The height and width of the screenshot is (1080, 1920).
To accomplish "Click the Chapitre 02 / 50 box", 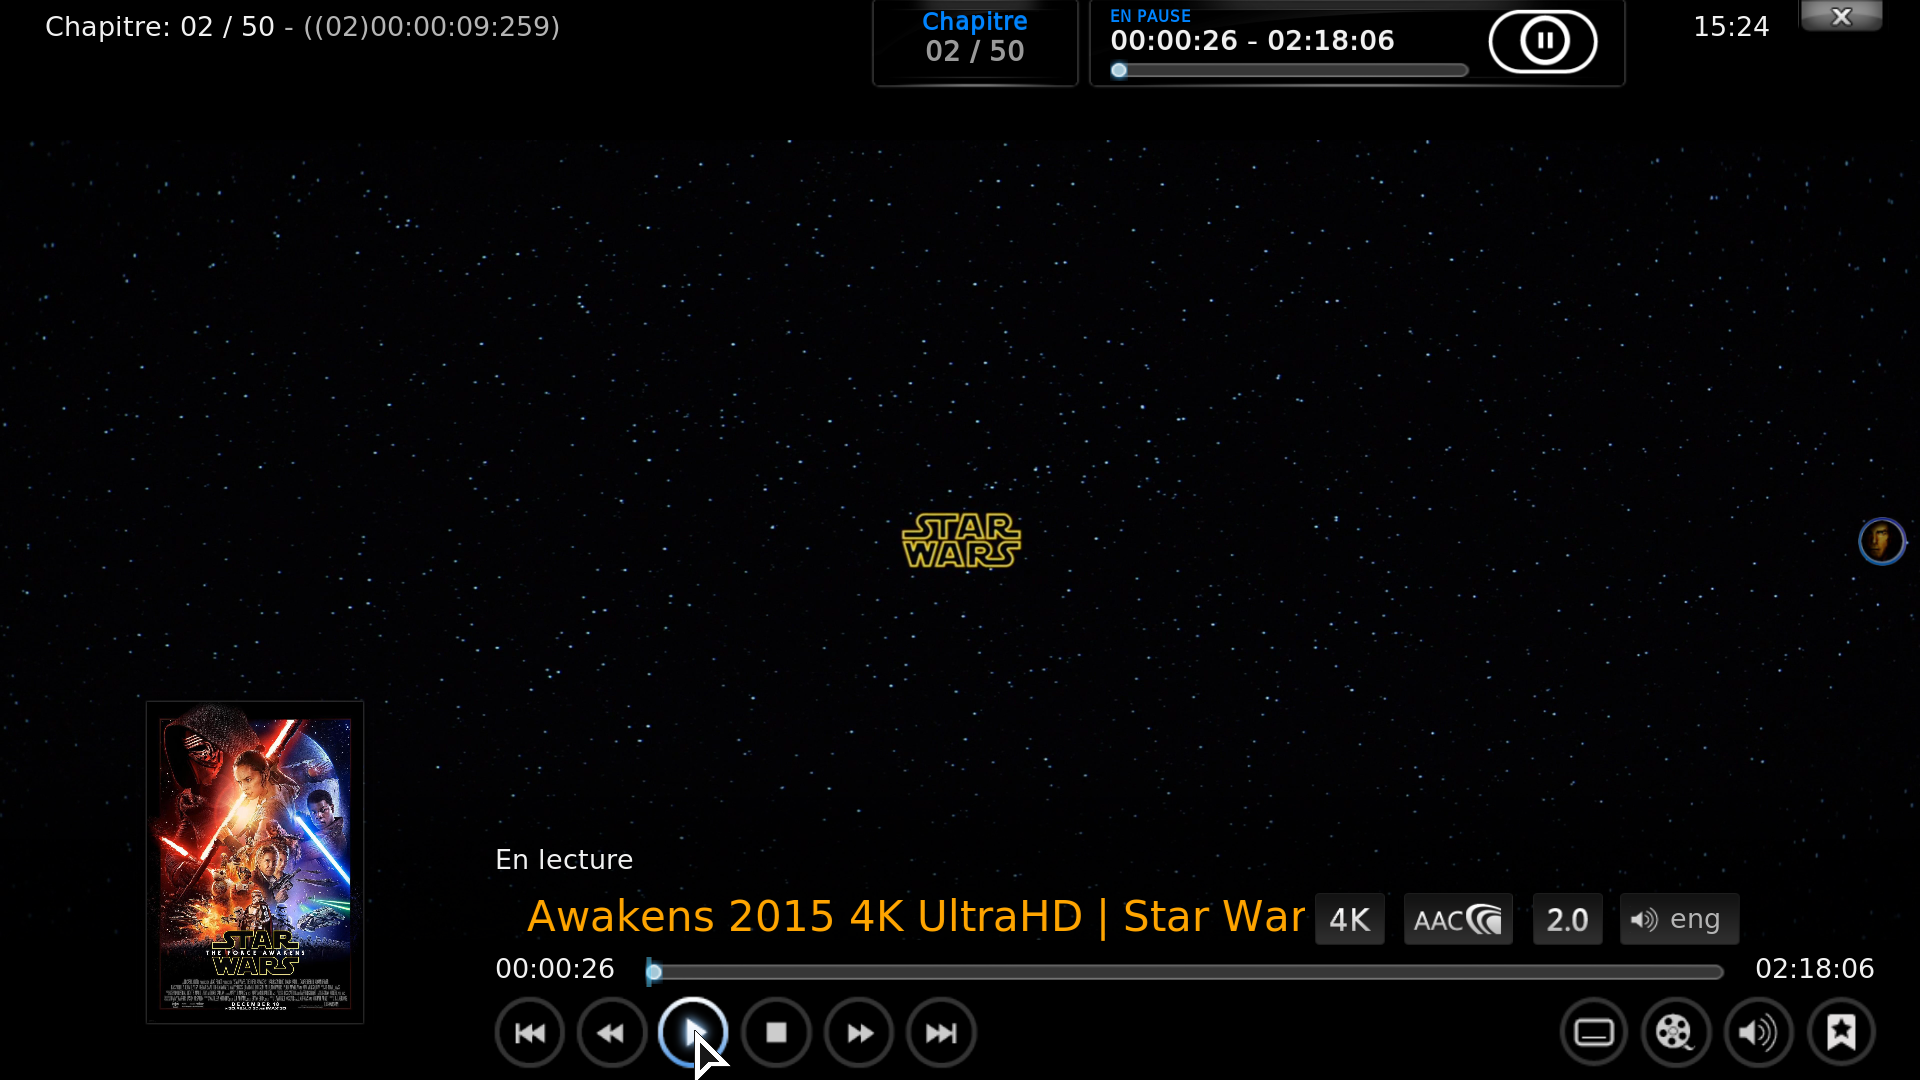I will point(975,40).
